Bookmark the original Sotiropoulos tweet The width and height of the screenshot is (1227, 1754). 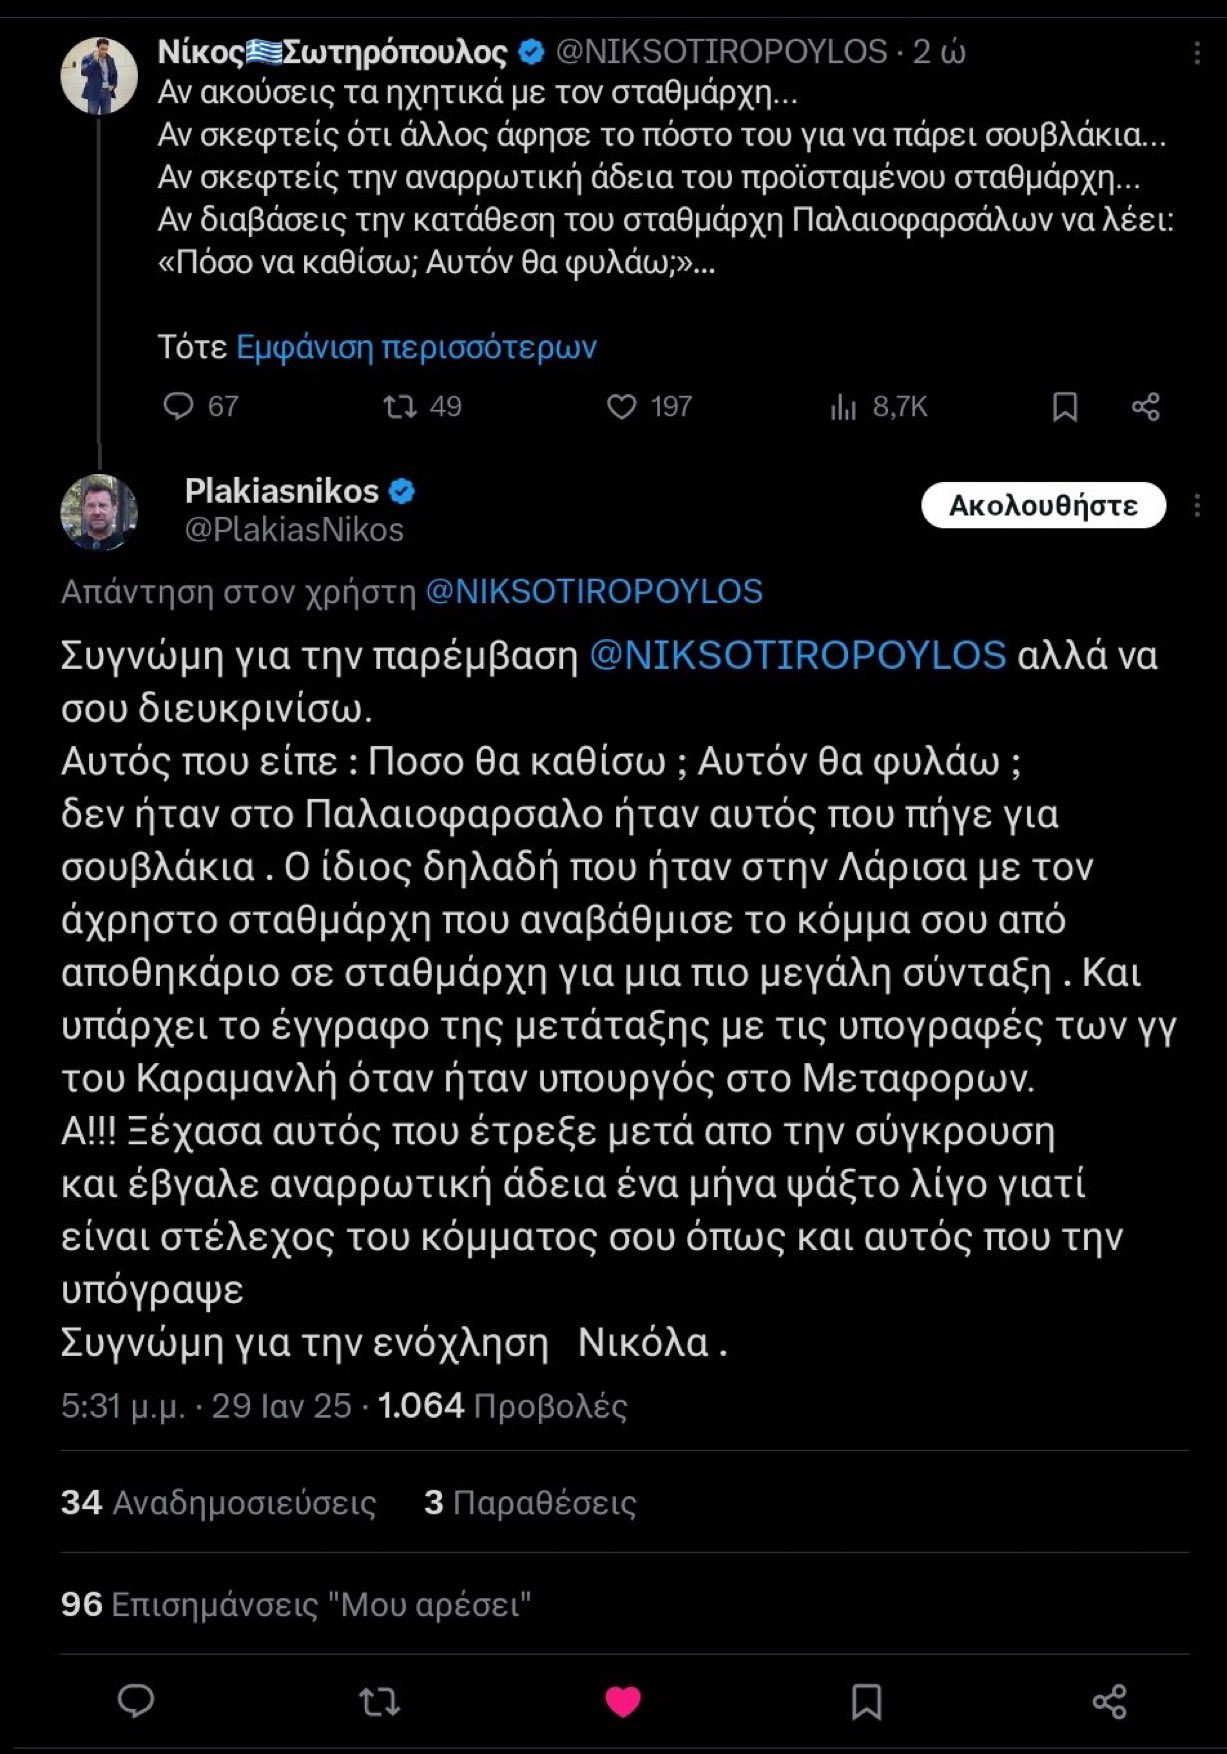coord(1065,406)
